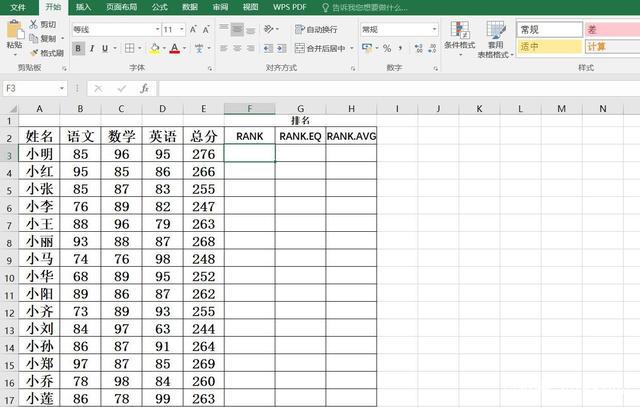The width and height of the screenshot is (640, 407).
Task: Click the Tell Me search box
Action: tap(364, 7)
